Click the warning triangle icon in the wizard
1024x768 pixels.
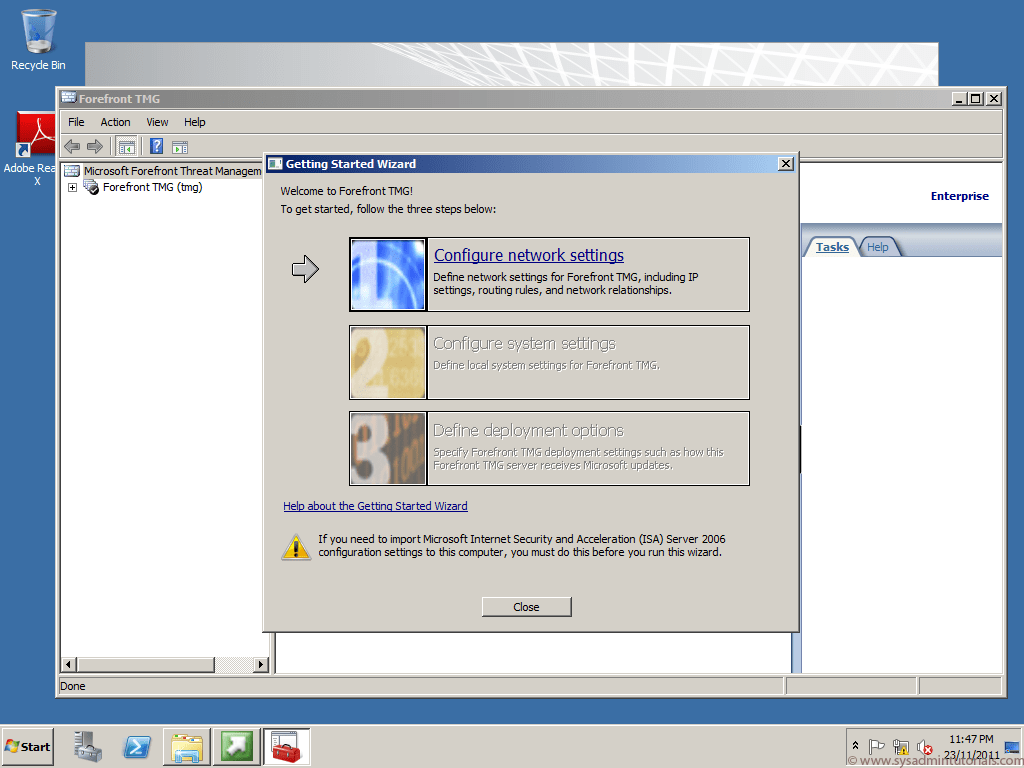pyautogui.click(x=296, y=547)
